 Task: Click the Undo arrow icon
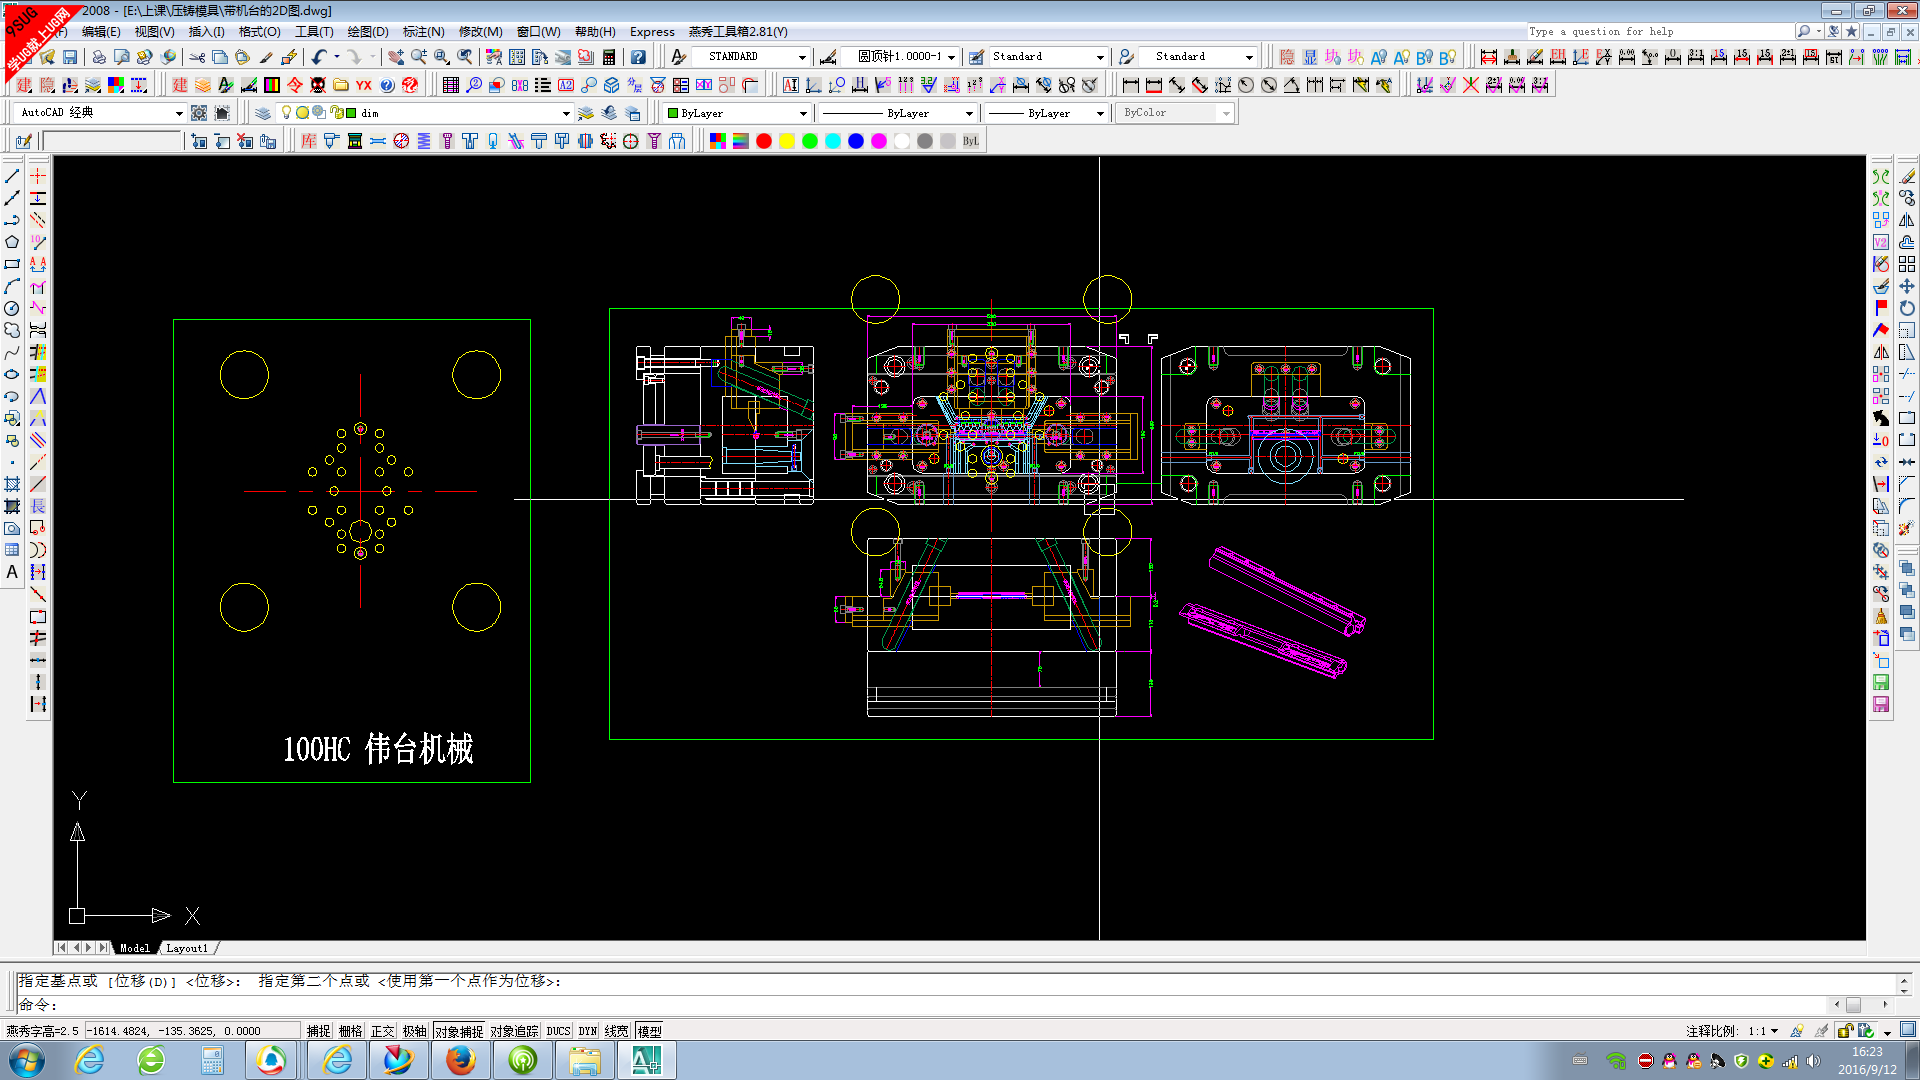pyautogui.click(x=318, y=57)
